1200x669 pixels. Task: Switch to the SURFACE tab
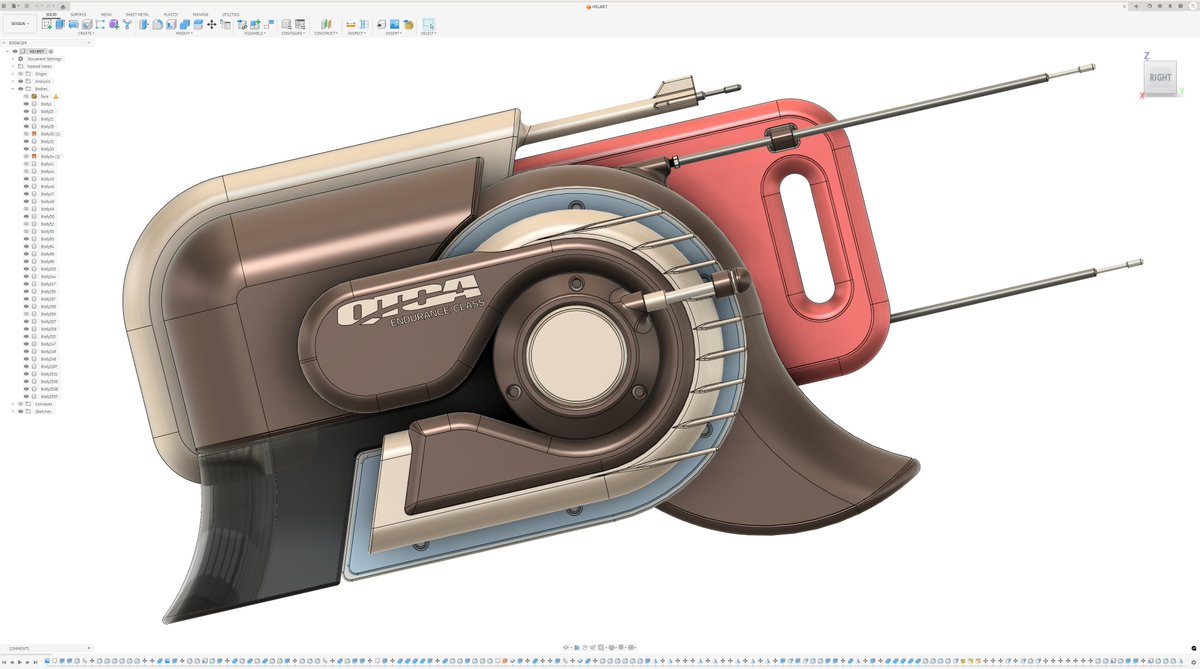coord(78,14)
